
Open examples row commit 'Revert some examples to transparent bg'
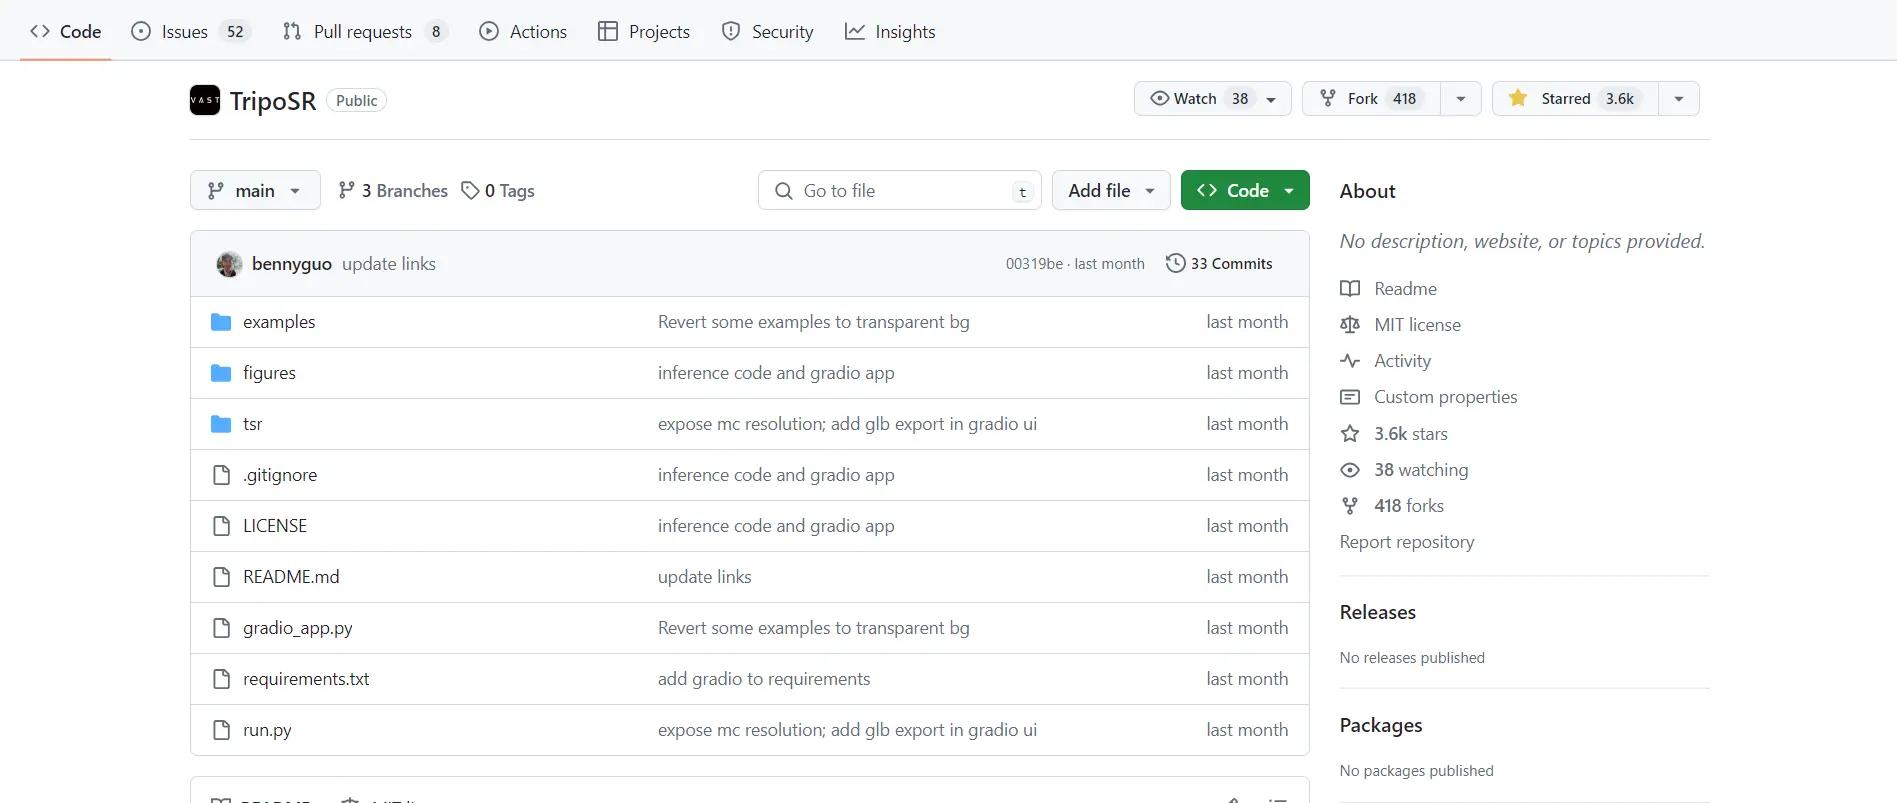click(x=814, y=322)
